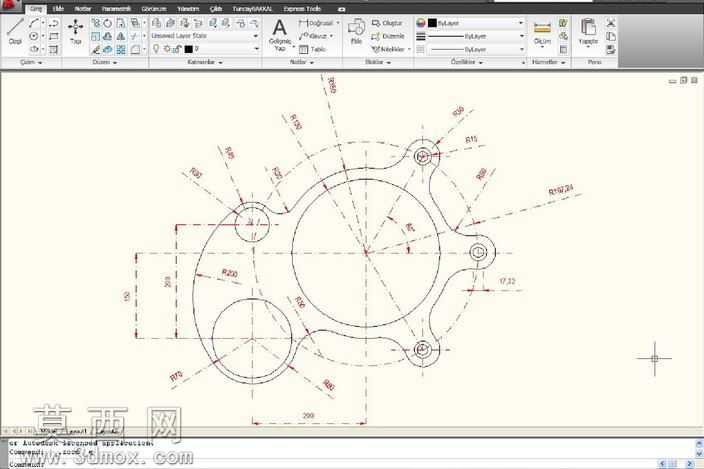Click the Kılavuz leader button

click(x=314, y=36)
